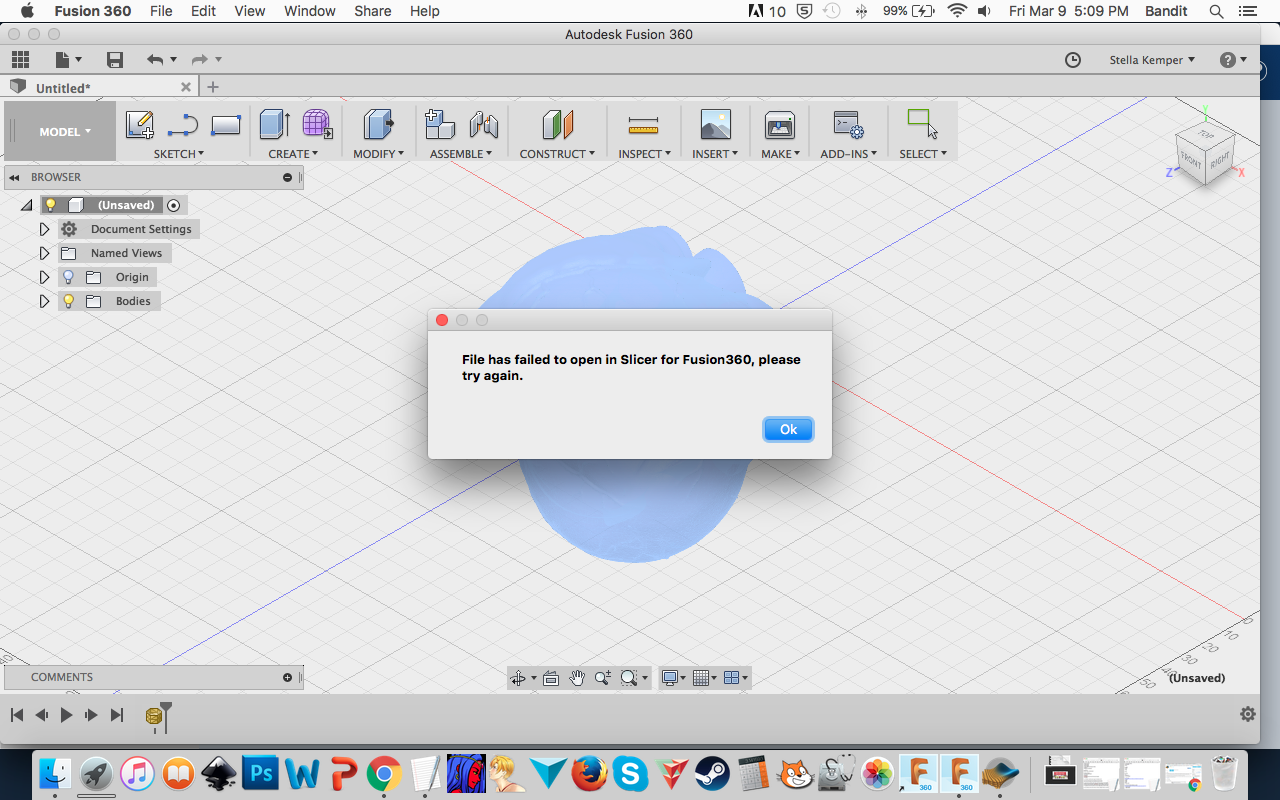
Task: Open the File menu in menu bar
Action: click(x=161, y=11)
